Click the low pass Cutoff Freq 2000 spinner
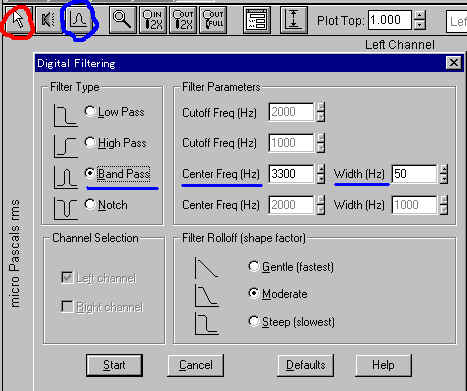 coord(321,112)
